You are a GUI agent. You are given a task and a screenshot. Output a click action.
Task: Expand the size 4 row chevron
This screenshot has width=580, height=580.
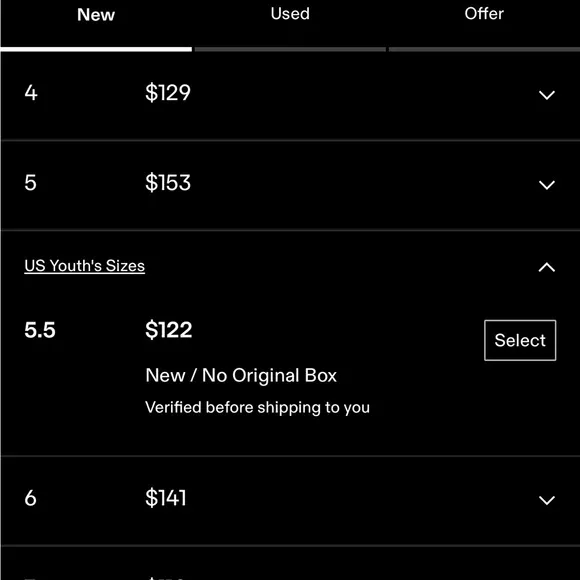[547, 95]
